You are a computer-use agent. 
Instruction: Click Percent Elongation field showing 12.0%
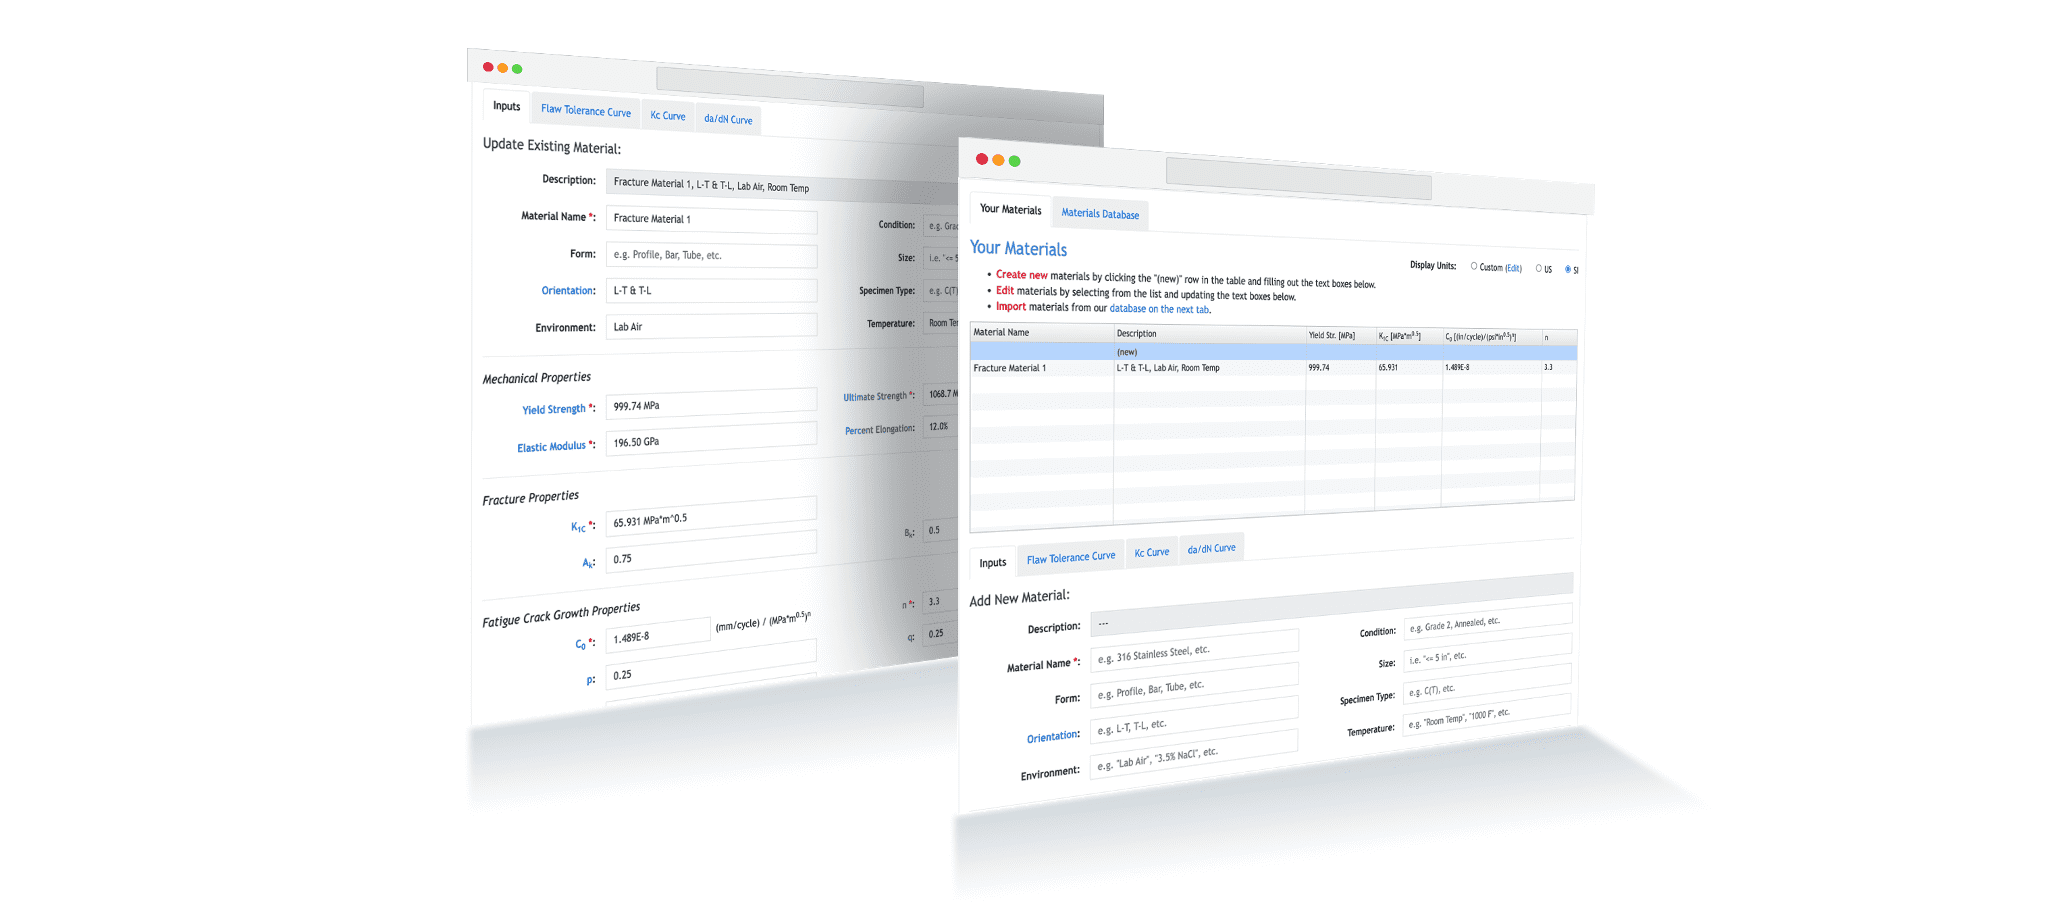pos(941,426)
